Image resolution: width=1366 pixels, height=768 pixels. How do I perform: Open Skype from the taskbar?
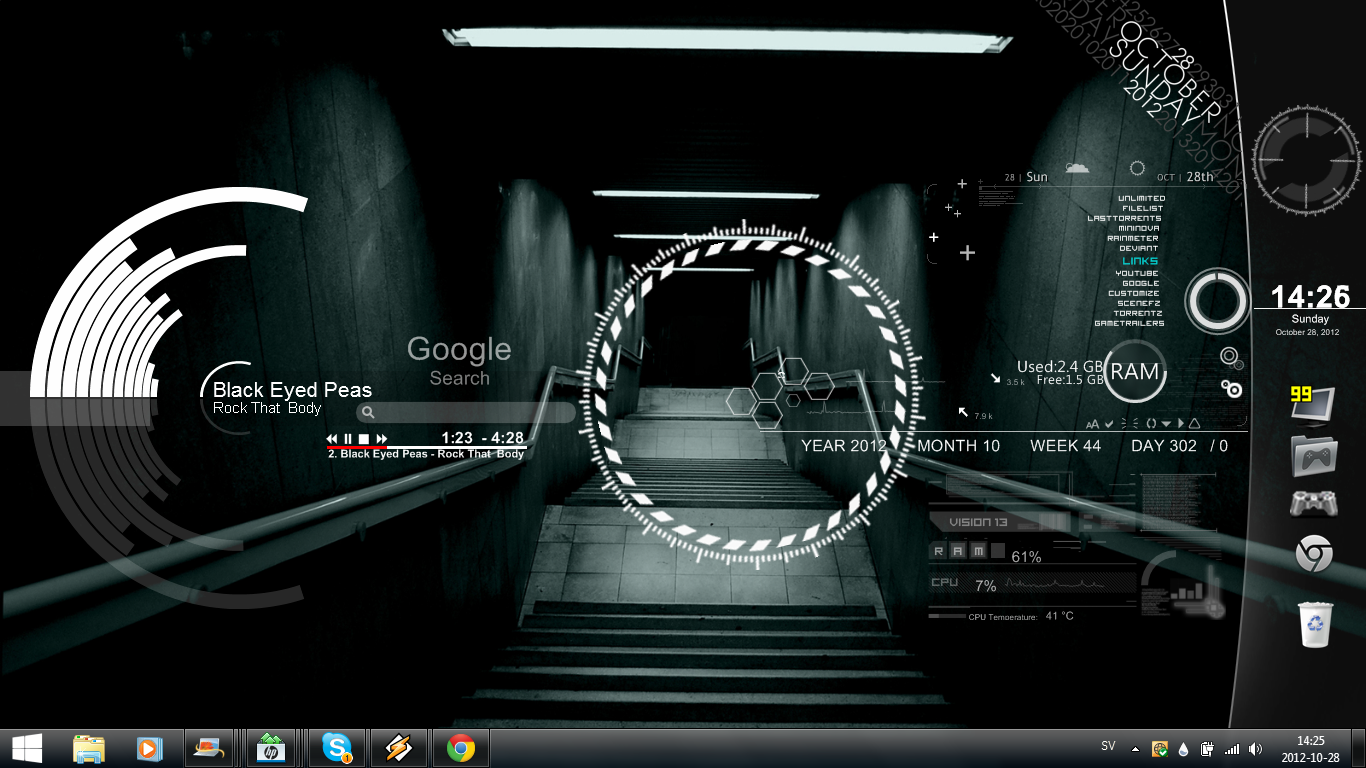pyautogui.click(x=337, y=748)
